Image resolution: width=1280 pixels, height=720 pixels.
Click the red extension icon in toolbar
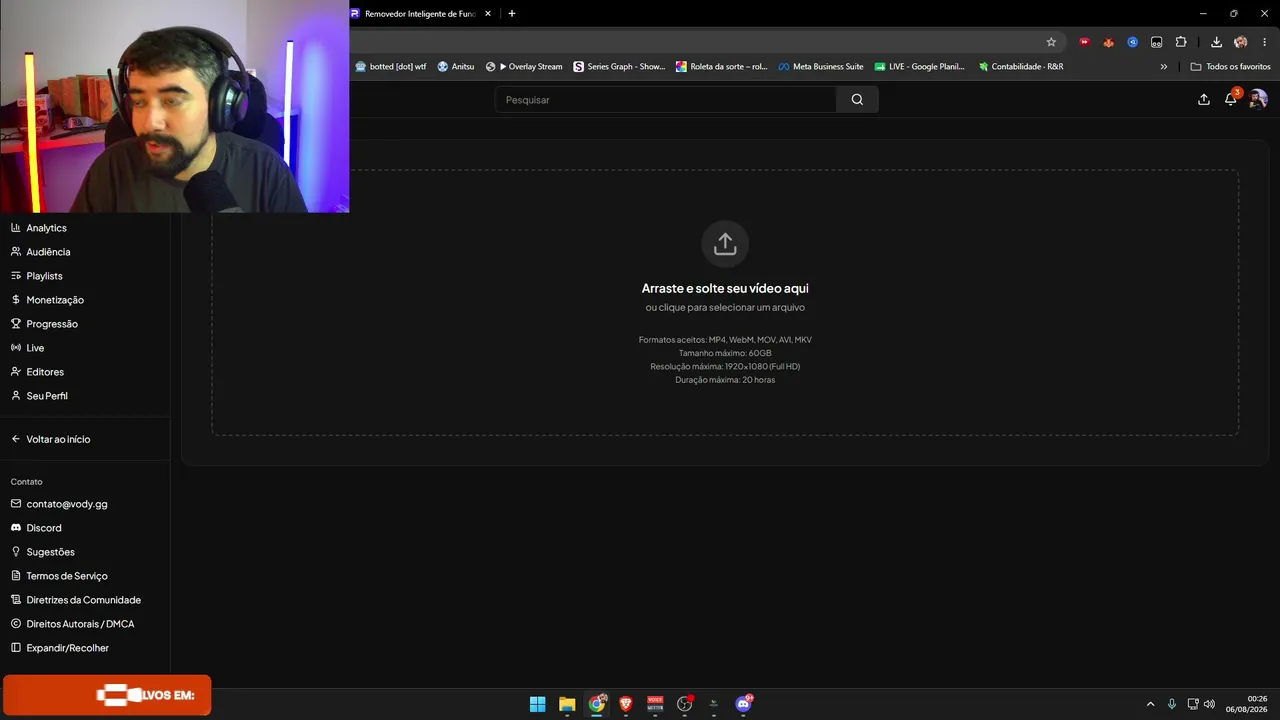[1084, 42]
